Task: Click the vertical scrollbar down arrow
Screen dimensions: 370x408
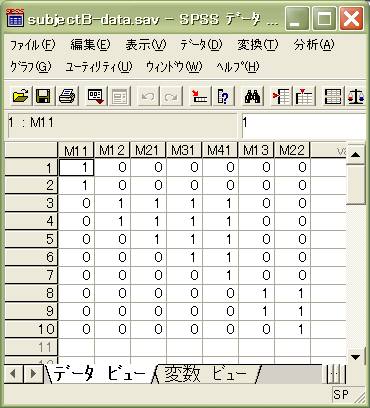Action: point(356,357)
